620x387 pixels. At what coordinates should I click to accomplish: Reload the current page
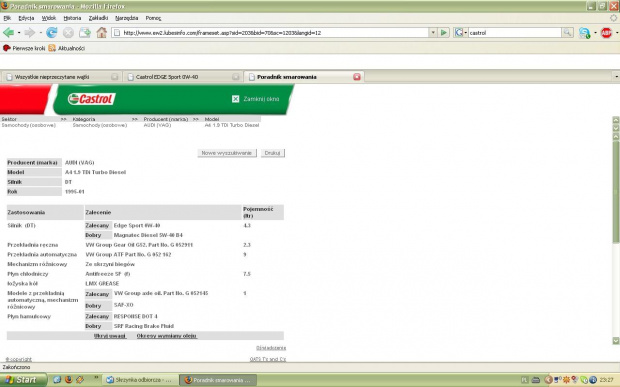[x=51, y=33]
